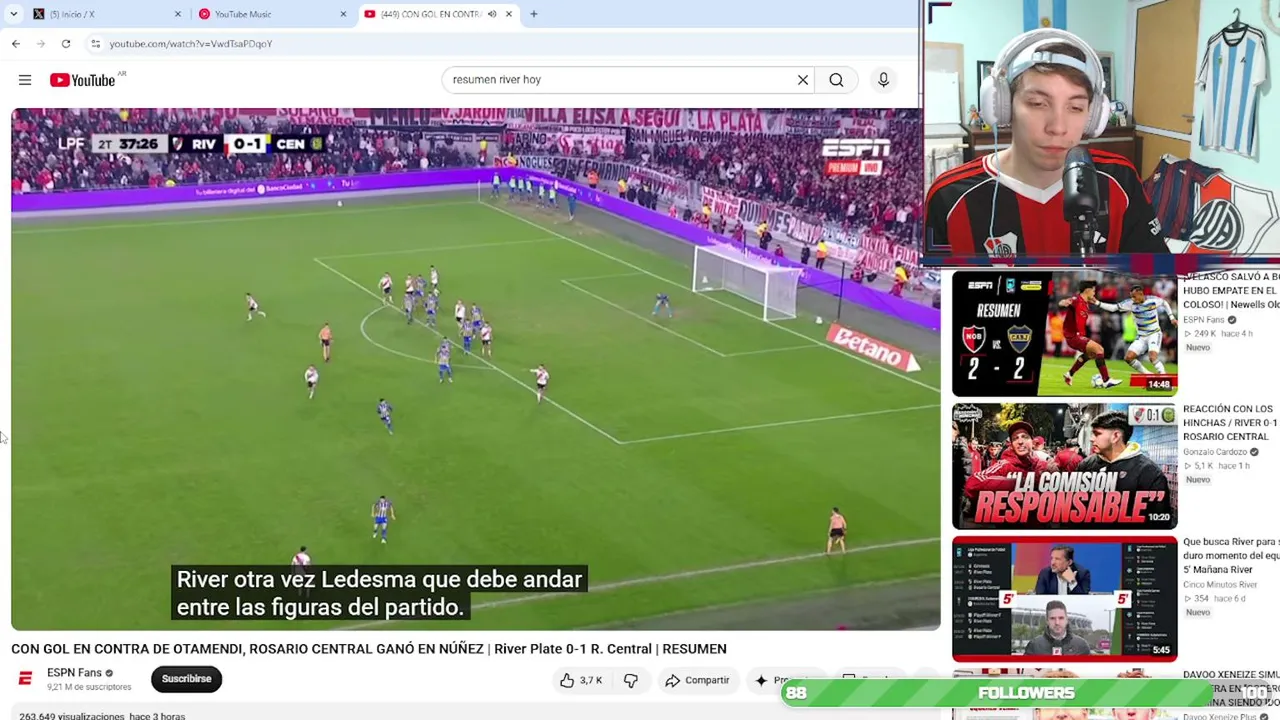Share the video via Compartir
Screen dimensions: 1280x720
[x=697, y=680]
